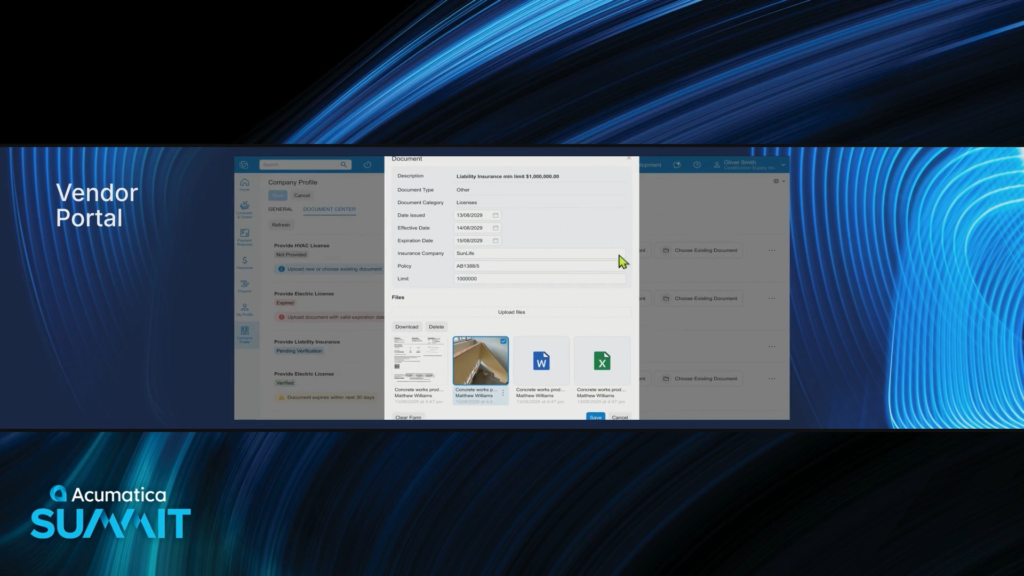Uncheck the selected photo file checkbox
The image size is (1024, 576).
(x=503, y=342)
